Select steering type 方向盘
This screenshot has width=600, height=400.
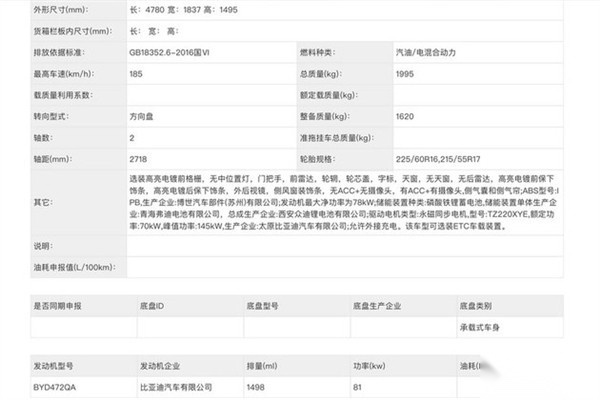pos(141,116)
